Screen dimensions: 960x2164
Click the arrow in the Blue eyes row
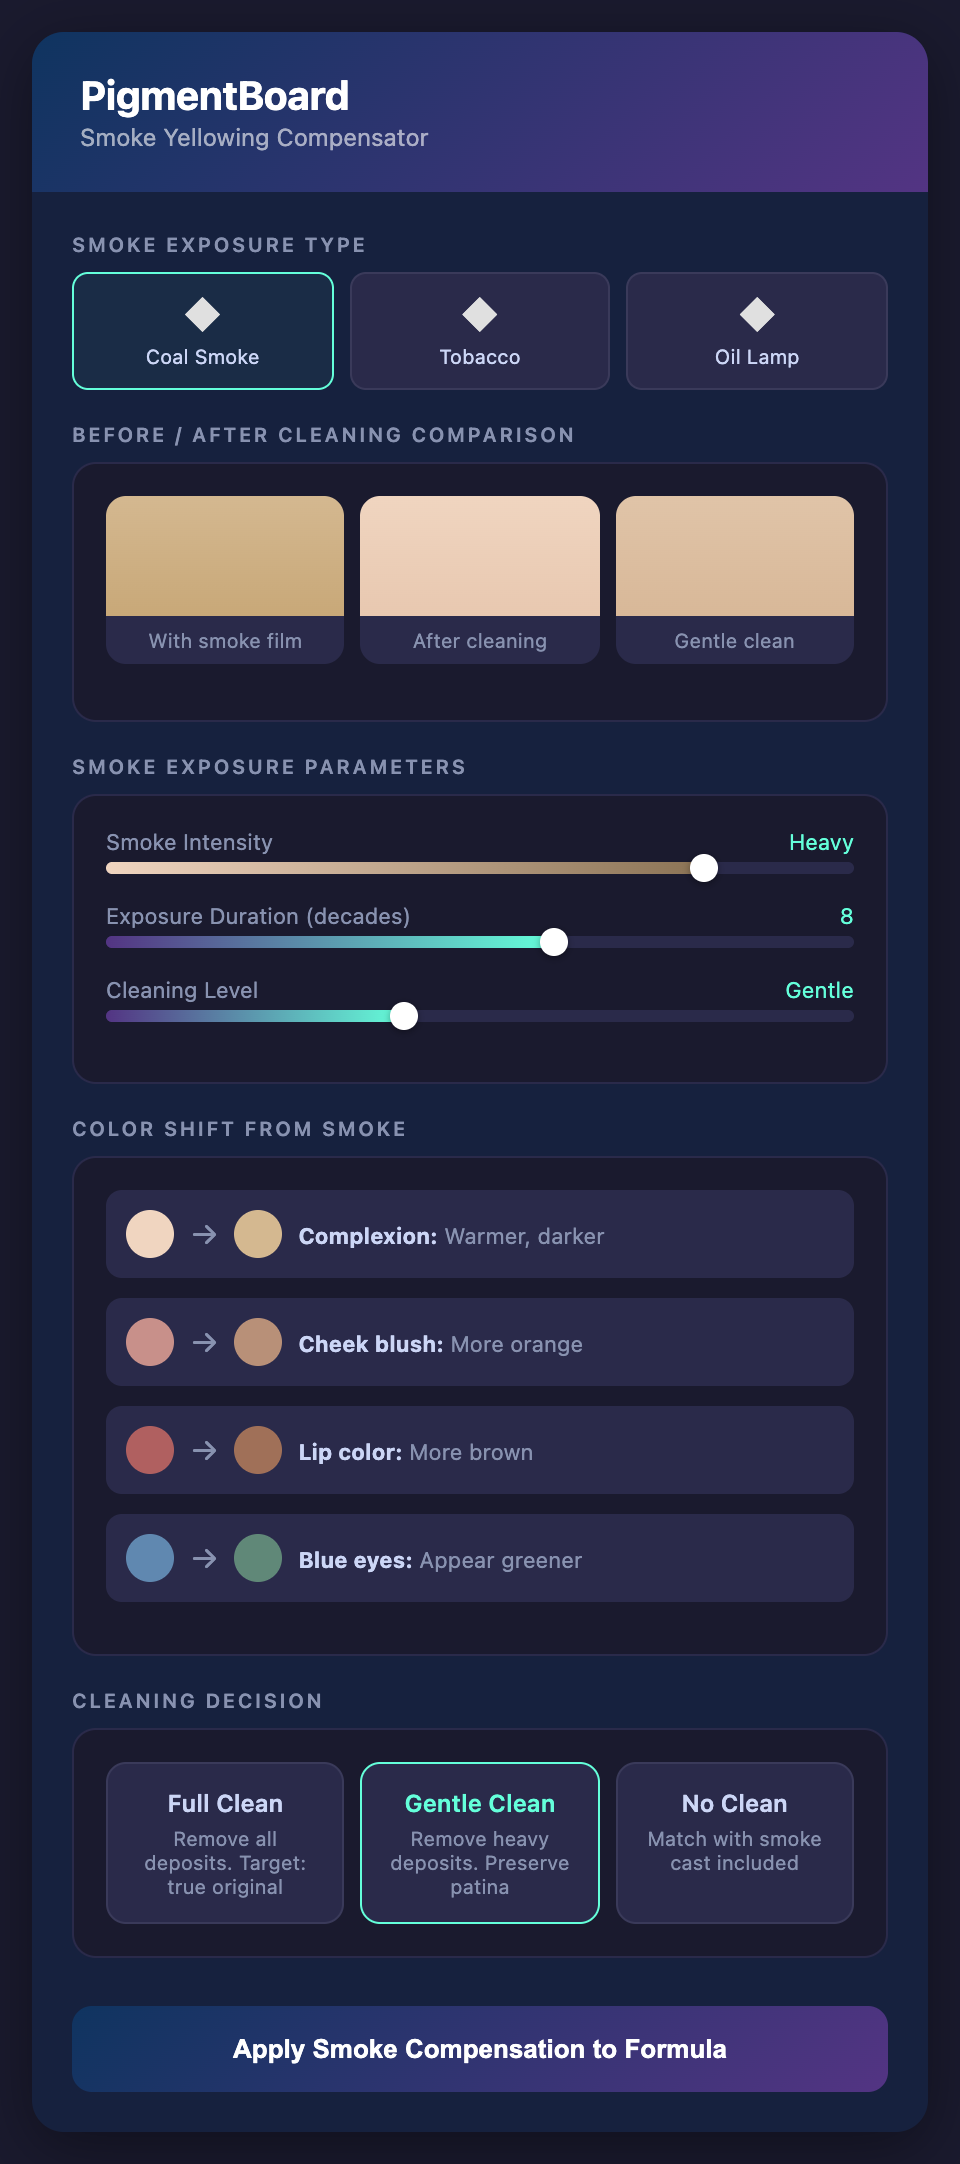click(x=204, y=1559)
